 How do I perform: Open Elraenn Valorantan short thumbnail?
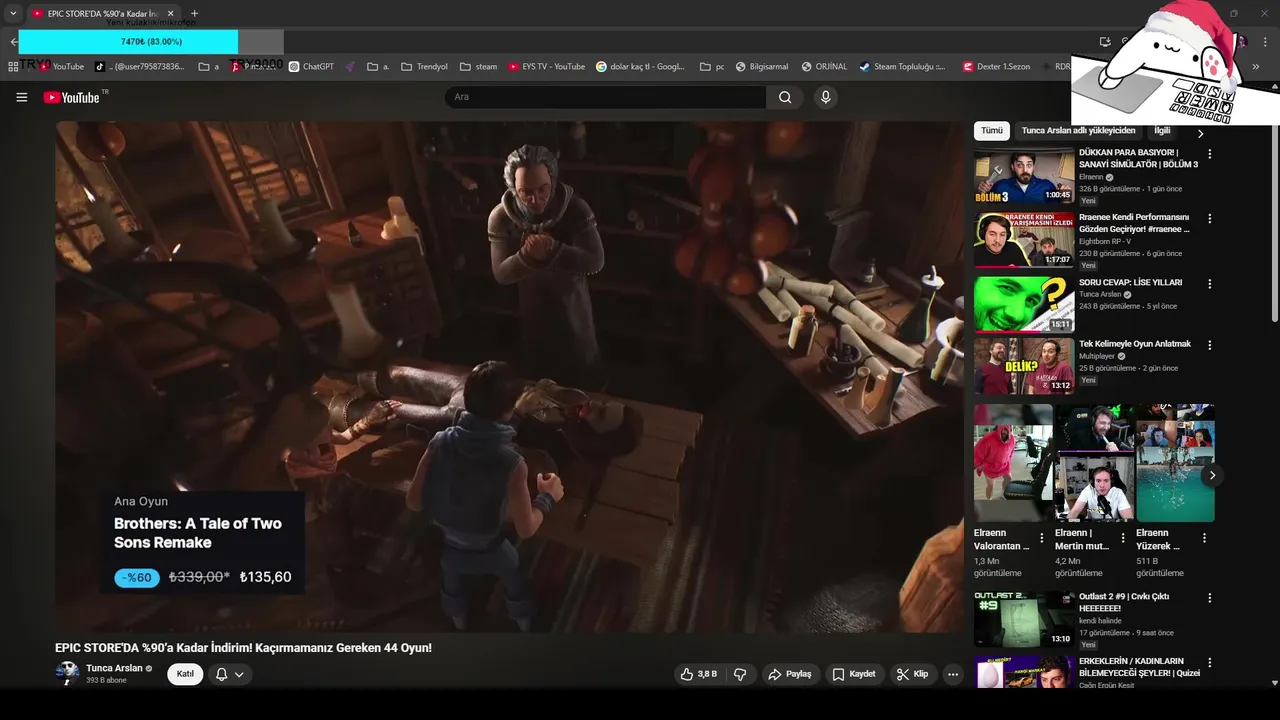1013,463
